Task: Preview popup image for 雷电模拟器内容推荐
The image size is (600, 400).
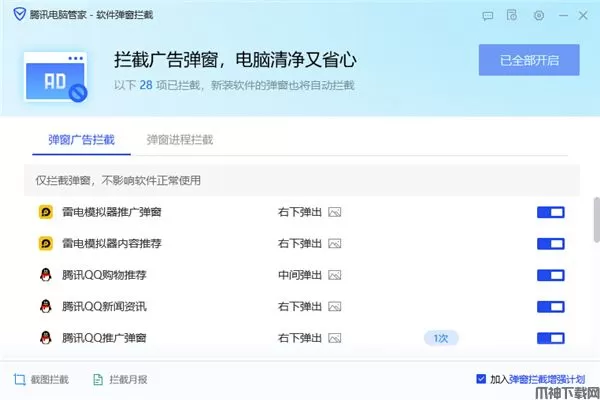Action: coord(334,244)
